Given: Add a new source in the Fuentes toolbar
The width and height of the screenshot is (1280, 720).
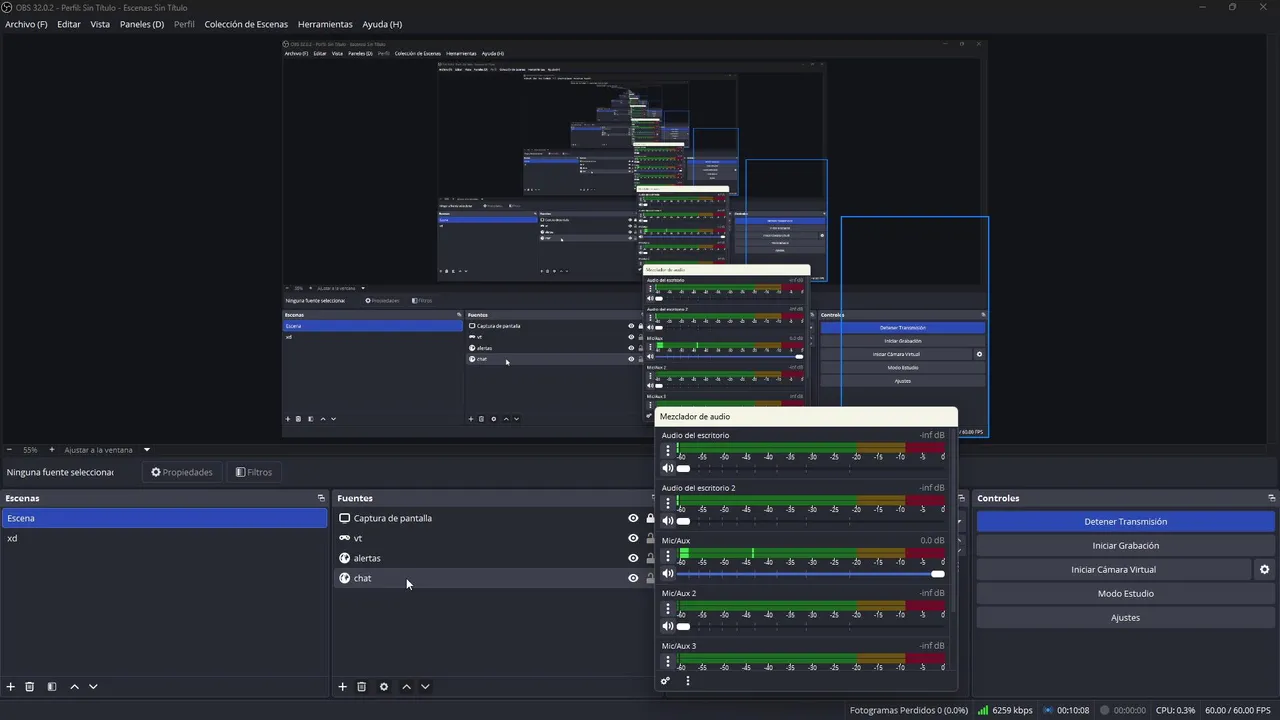Looking at the screenshot, I should tap(342, 687).
